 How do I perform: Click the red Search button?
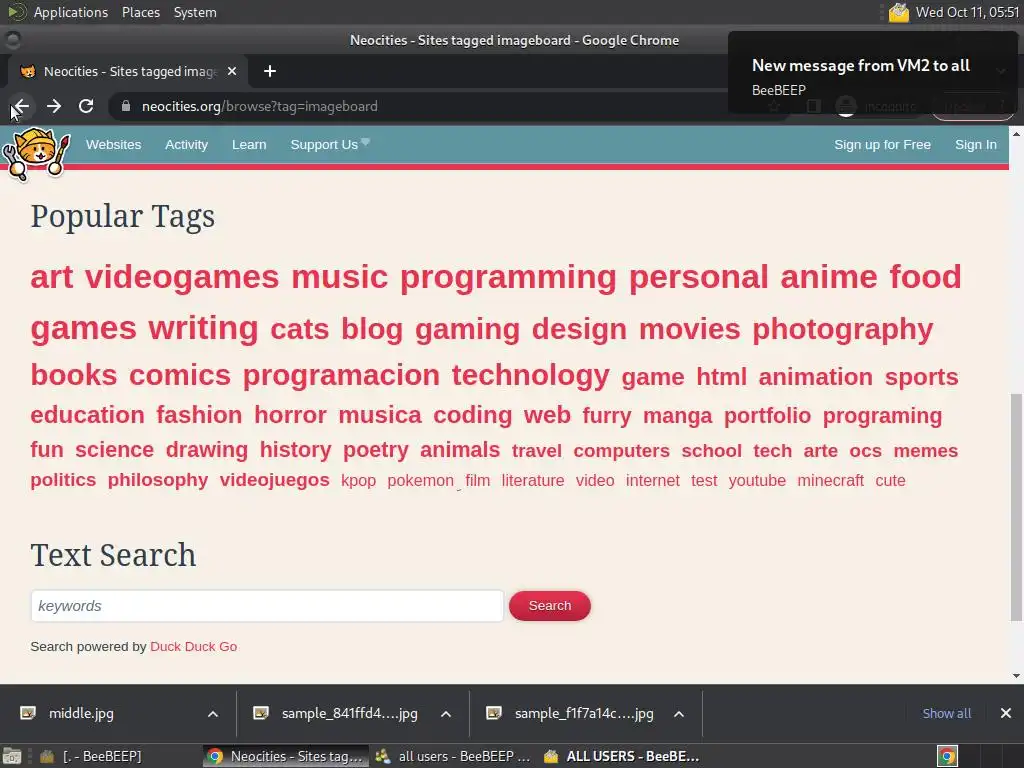coord(550,605)
